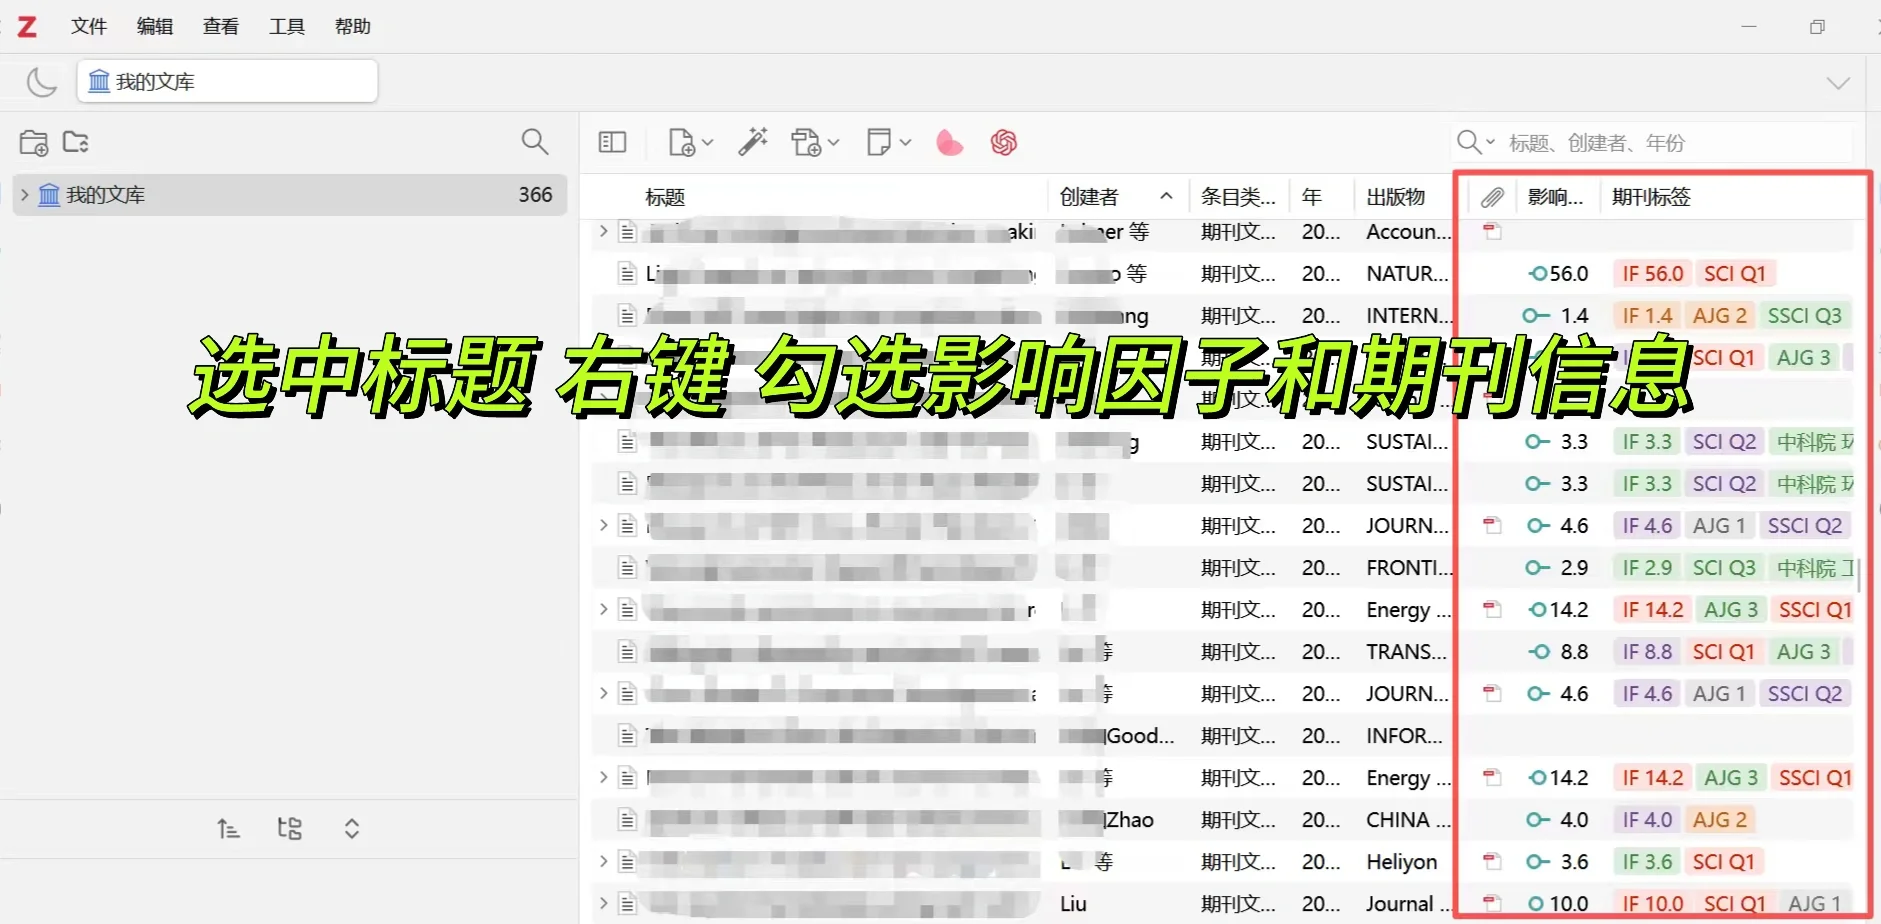
Task: Click the New Collection folder icon
Action: 33,142
